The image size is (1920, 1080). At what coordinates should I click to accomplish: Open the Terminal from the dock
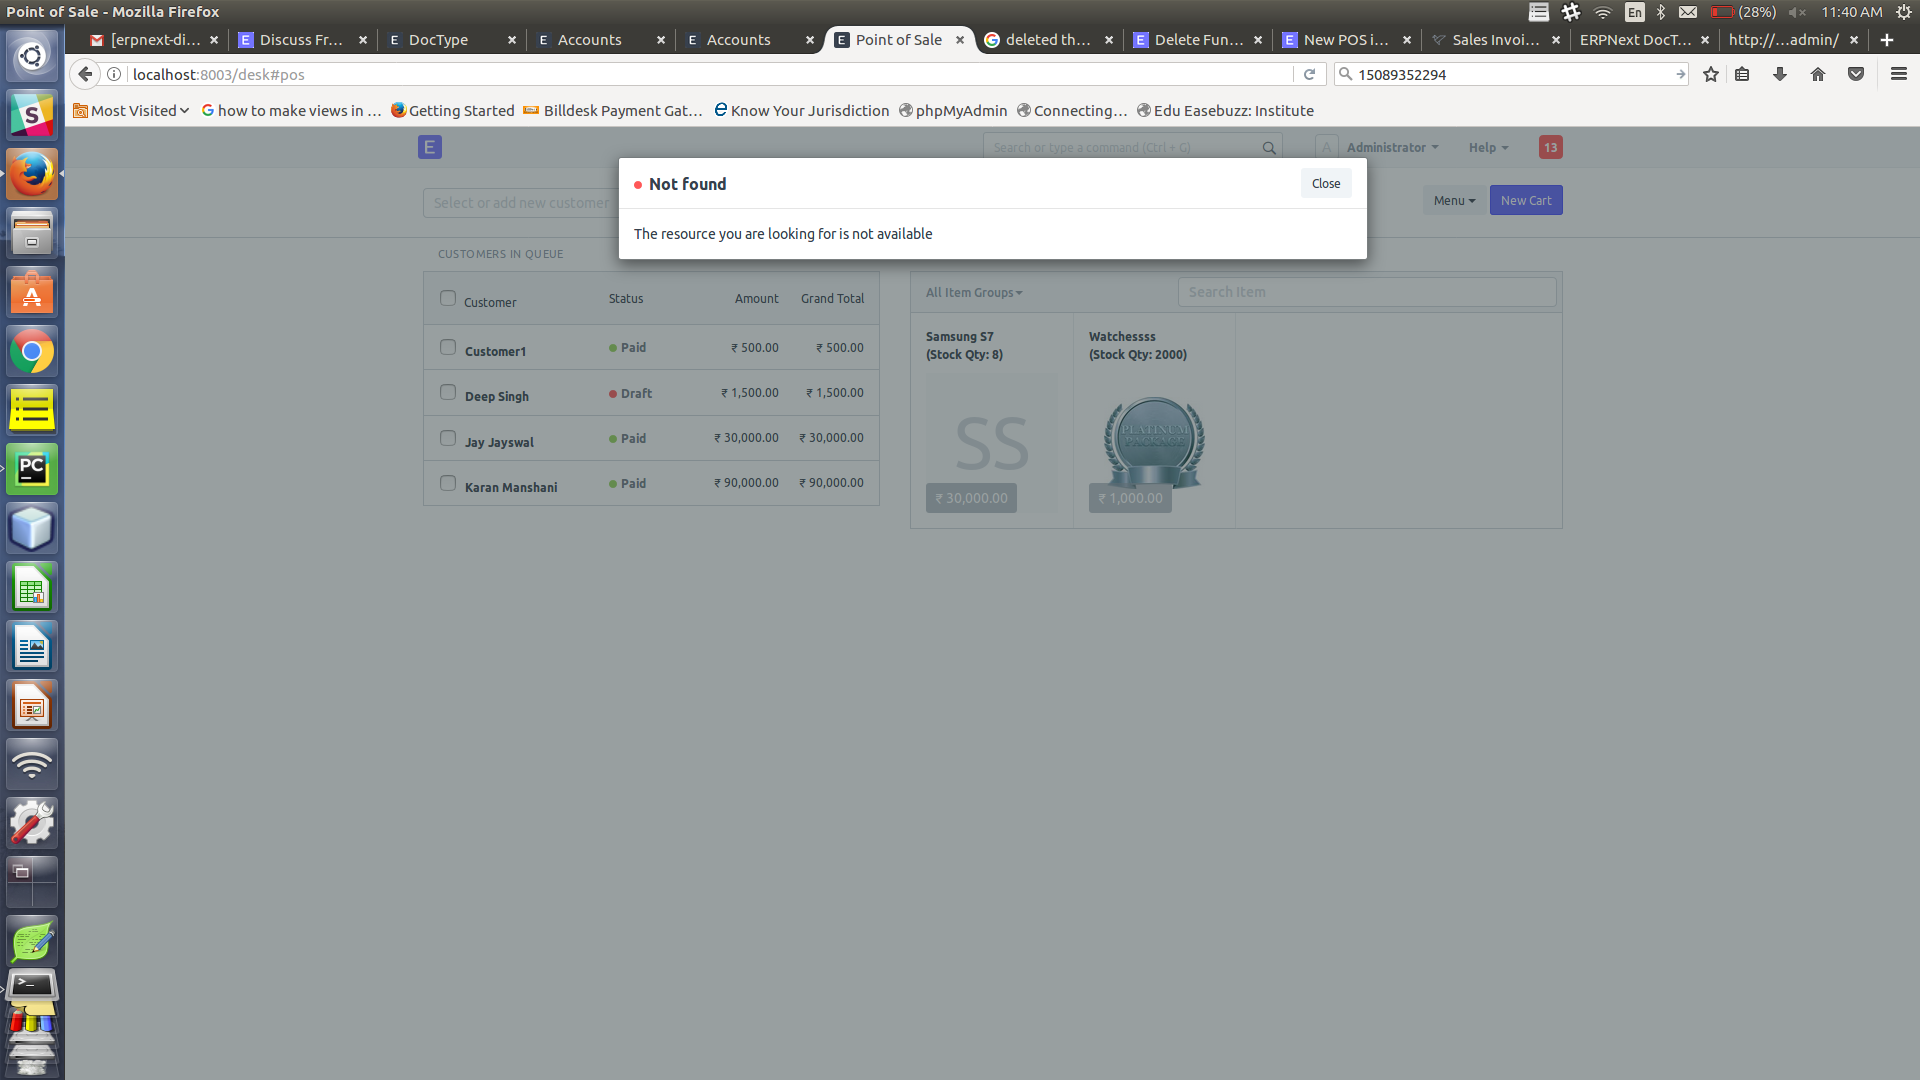tap(32, 987)
